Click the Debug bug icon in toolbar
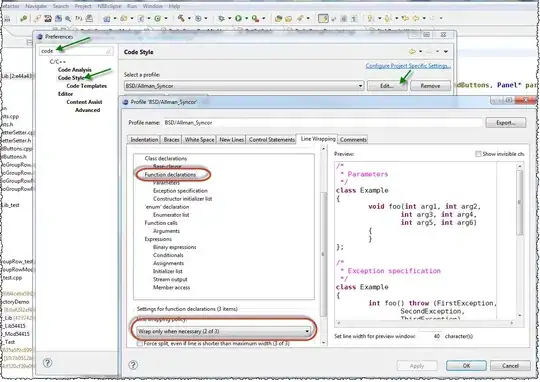540x382 pixels. [221, 18]
